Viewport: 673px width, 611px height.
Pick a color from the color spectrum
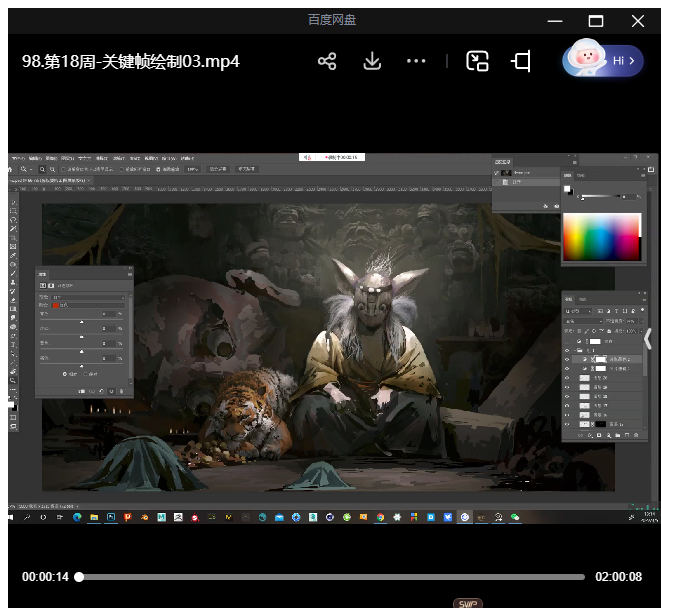(x=601, y=236)
